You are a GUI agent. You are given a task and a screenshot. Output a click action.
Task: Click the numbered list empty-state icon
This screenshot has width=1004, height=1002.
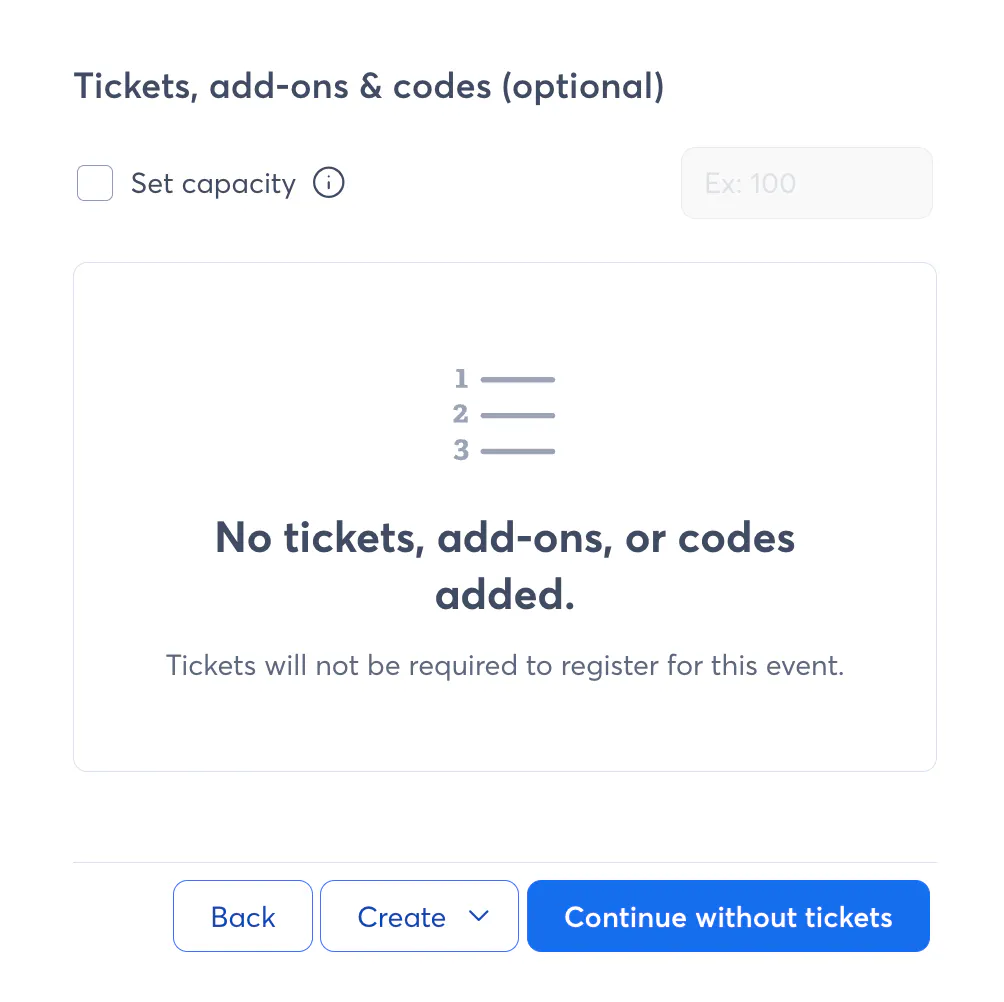point(504,415)
